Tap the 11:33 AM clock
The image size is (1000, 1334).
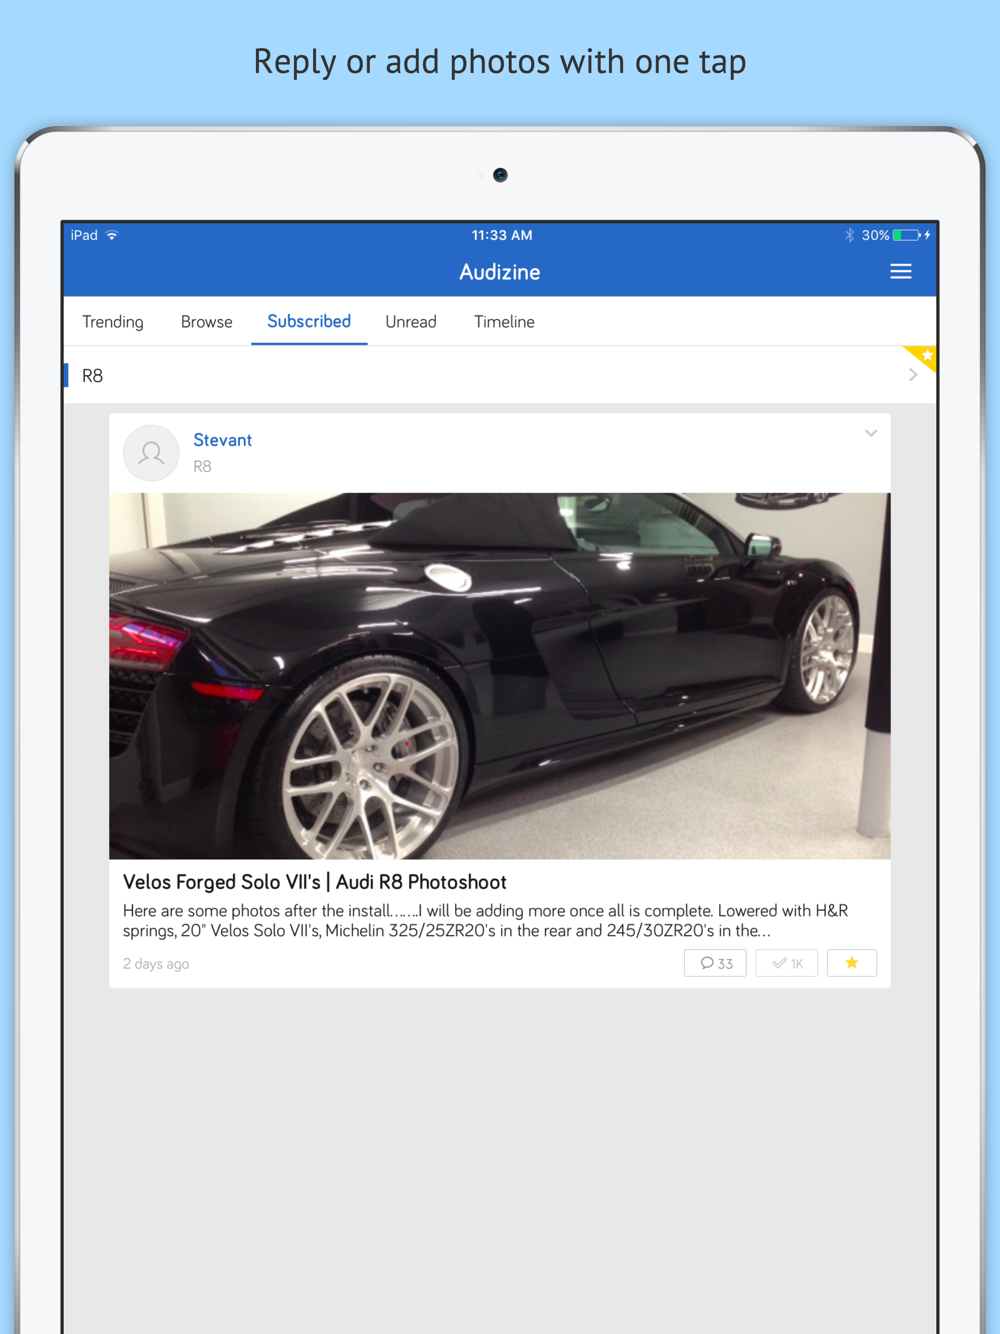point(502,235)
